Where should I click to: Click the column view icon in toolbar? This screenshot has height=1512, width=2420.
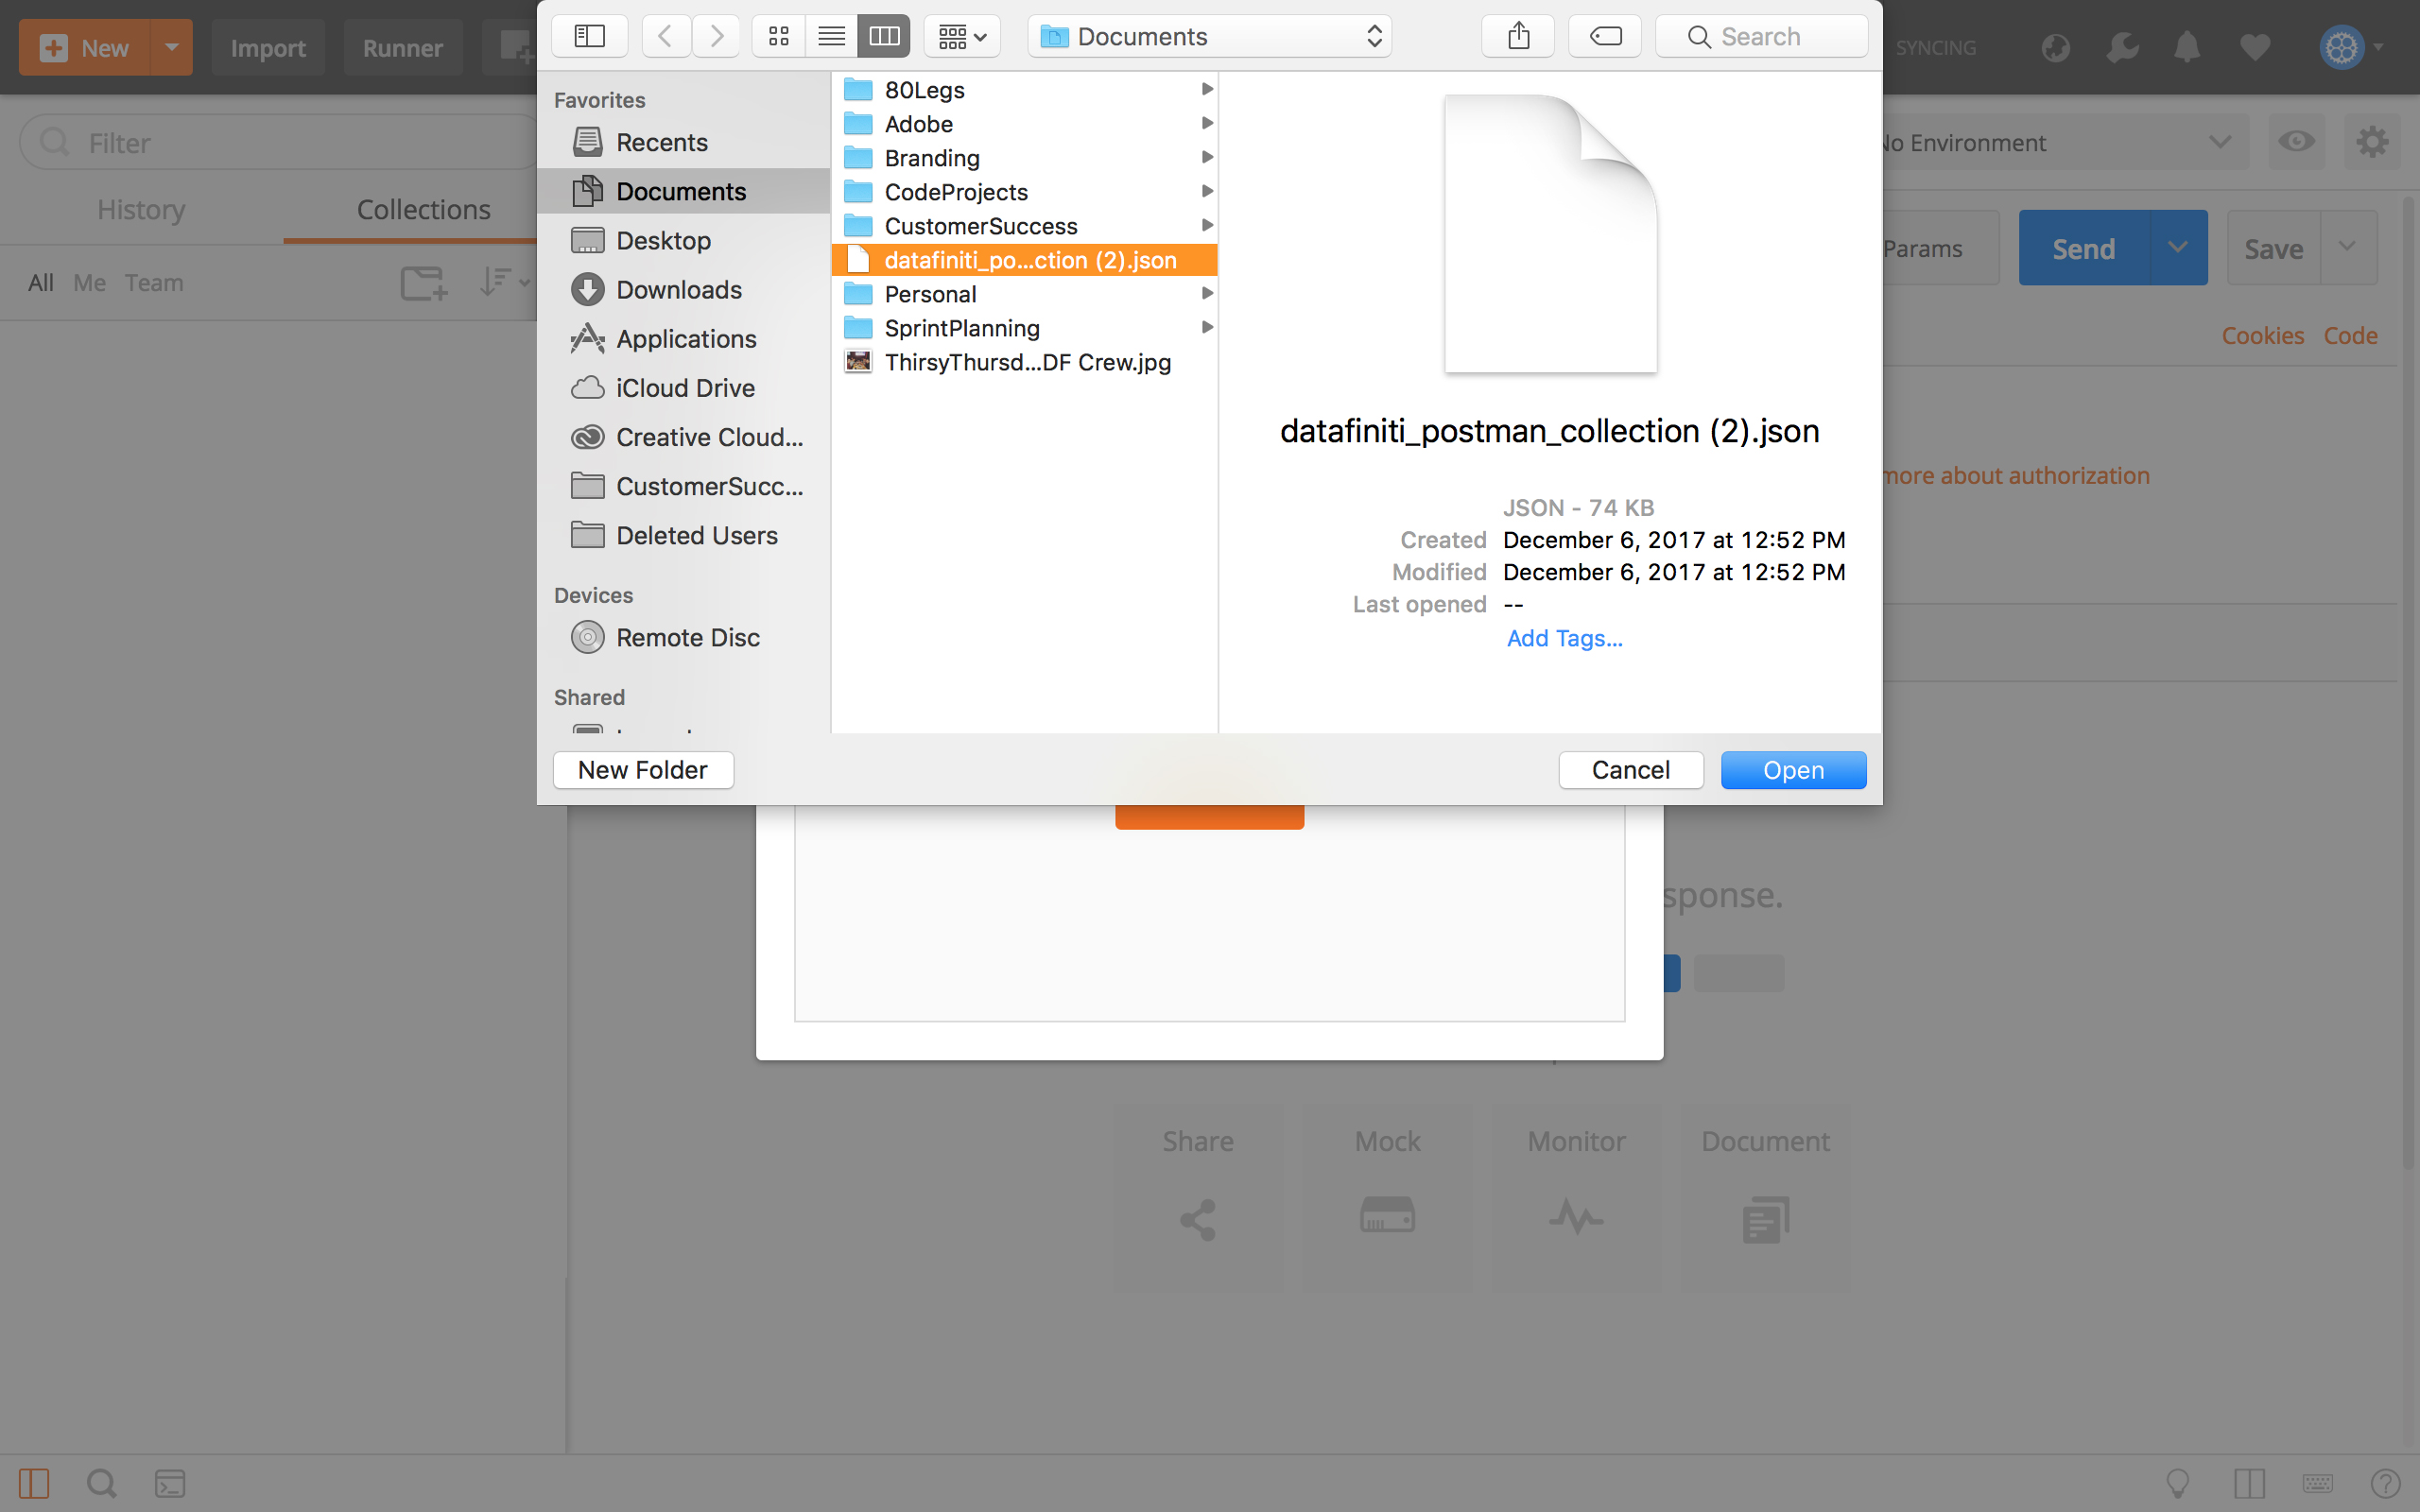pos(885,35)
